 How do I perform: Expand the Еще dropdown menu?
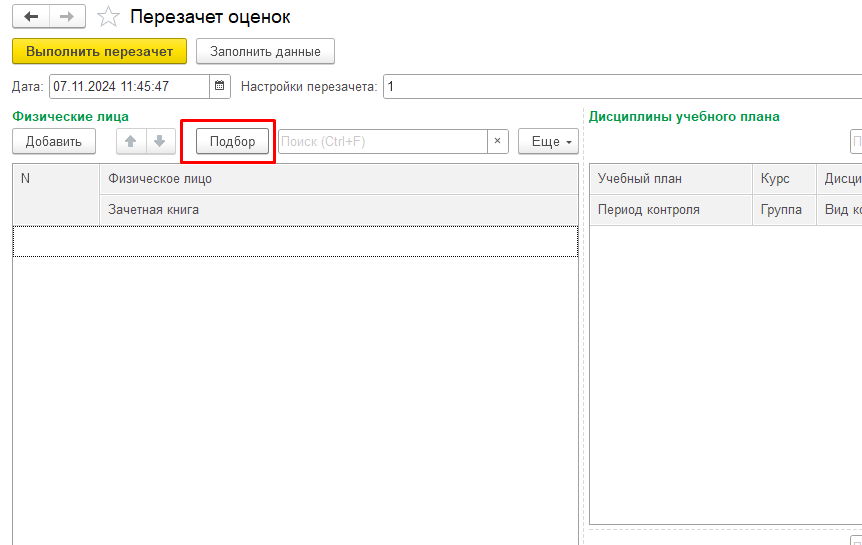click(x=548, y=142)
